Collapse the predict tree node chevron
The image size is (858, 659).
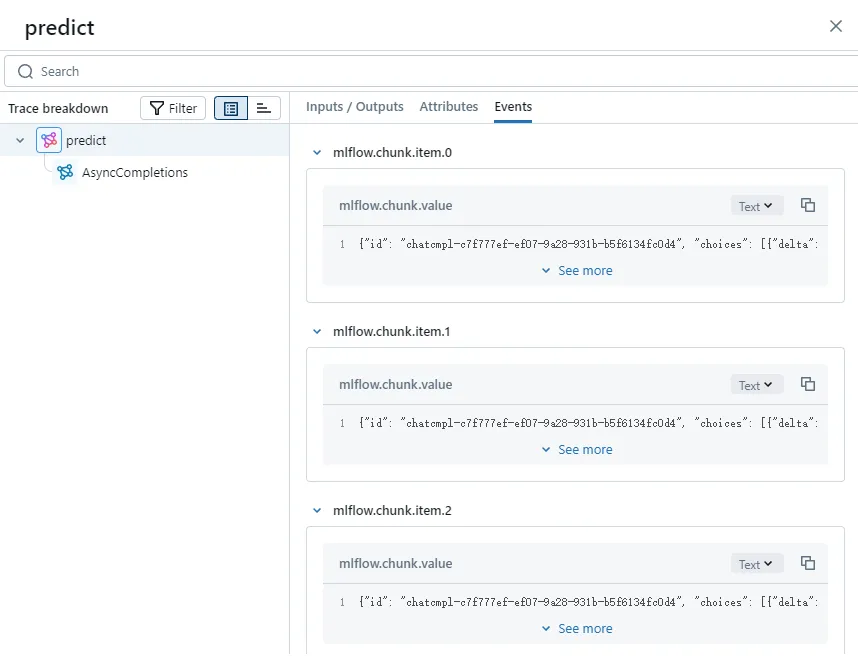pyautogui.click(x=20, y=141)
